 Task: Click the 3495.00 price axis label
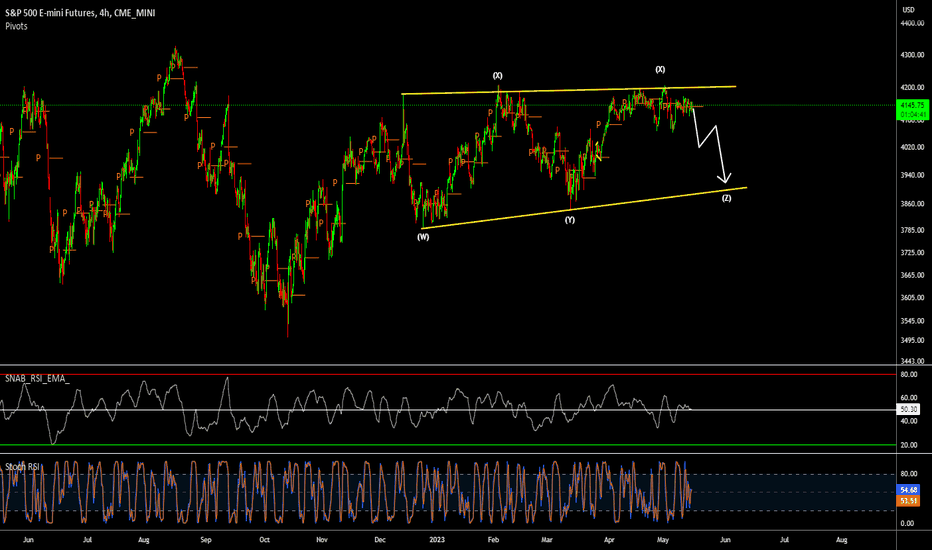912,340
